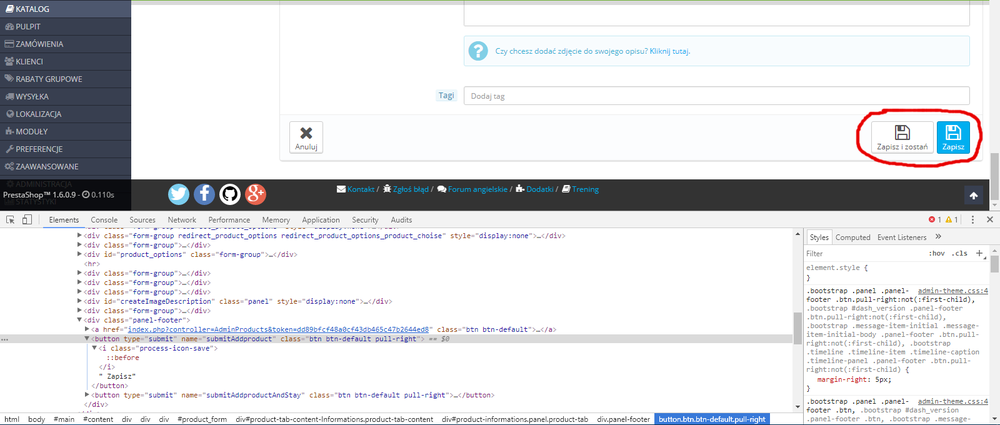Image resolution: width=1000 pixels, height=425 pixels.
Task: Expand the createImageDescription div node
Action: click(80, 300)
